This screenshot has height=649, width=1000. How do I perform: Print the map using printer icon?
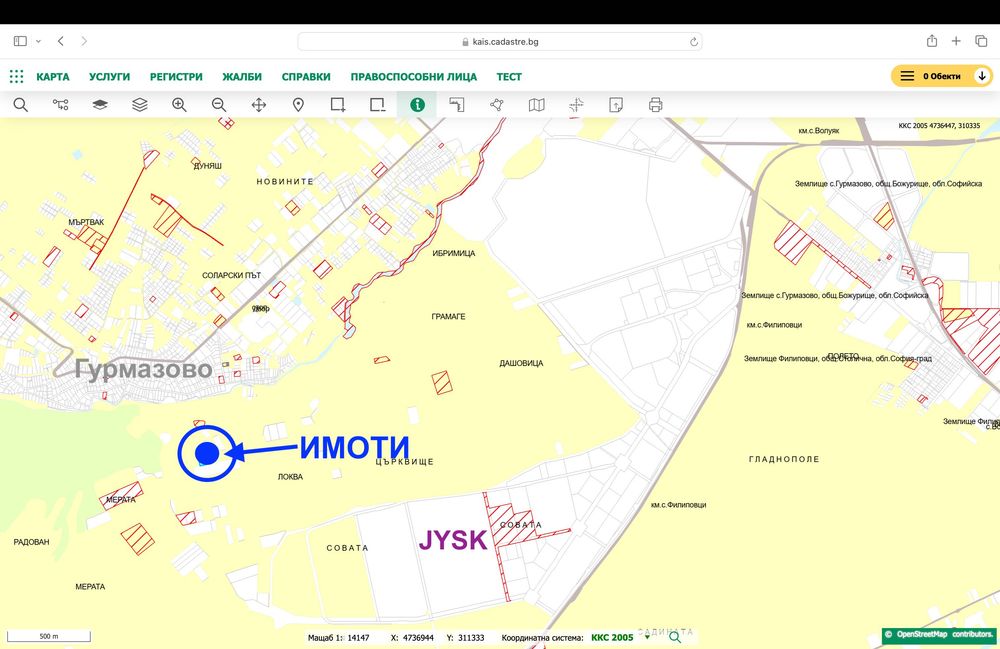656,105
